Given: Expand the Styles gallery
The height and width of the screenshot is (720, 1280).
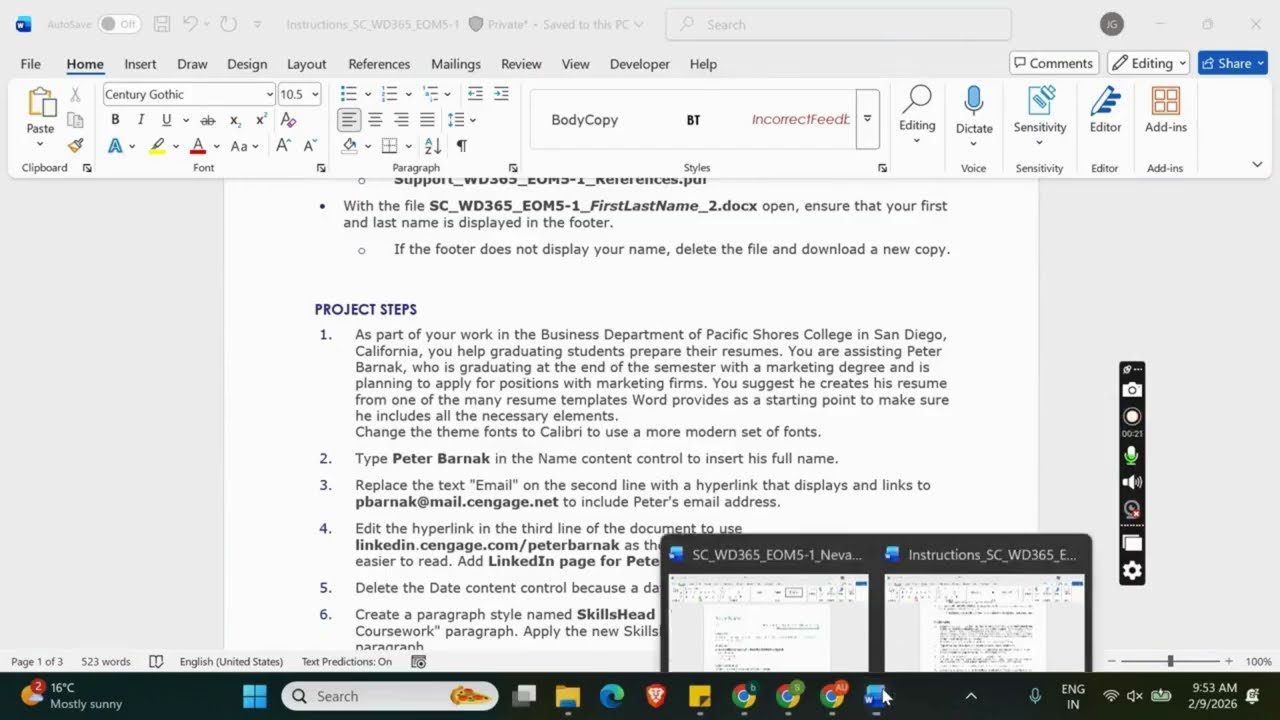Looking at the screenshot, I should click(867, 119).
